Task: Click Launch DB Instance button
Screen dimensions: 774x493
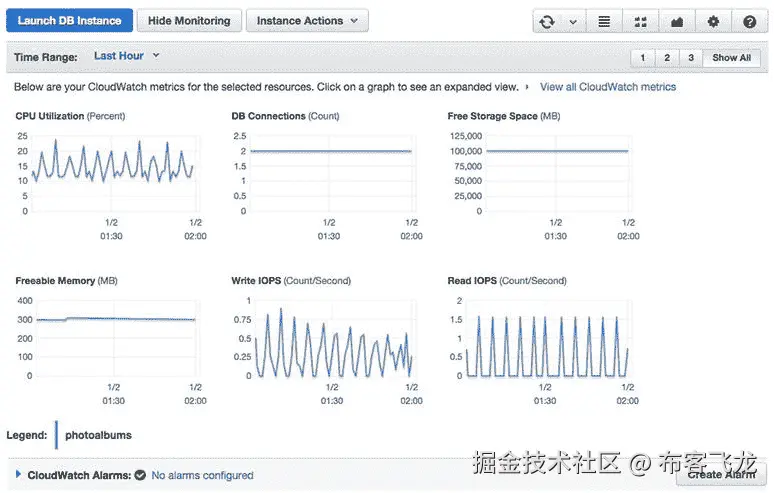Action: (70, 21)
